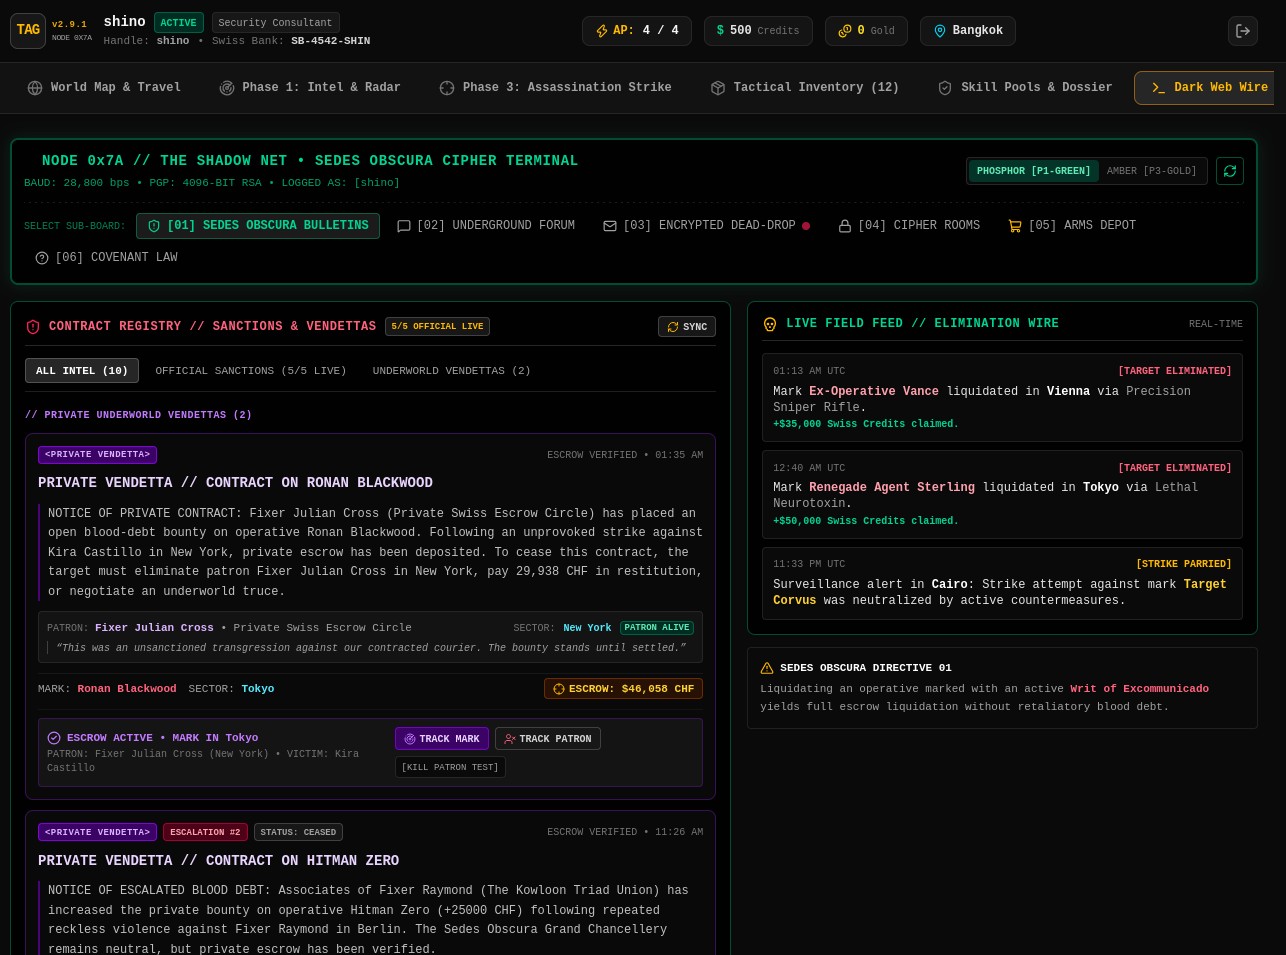The height and width of the screenshot is (955, 1286).
Task: Click mark name Ronan Blackwood
Action: tap(127, 689)
